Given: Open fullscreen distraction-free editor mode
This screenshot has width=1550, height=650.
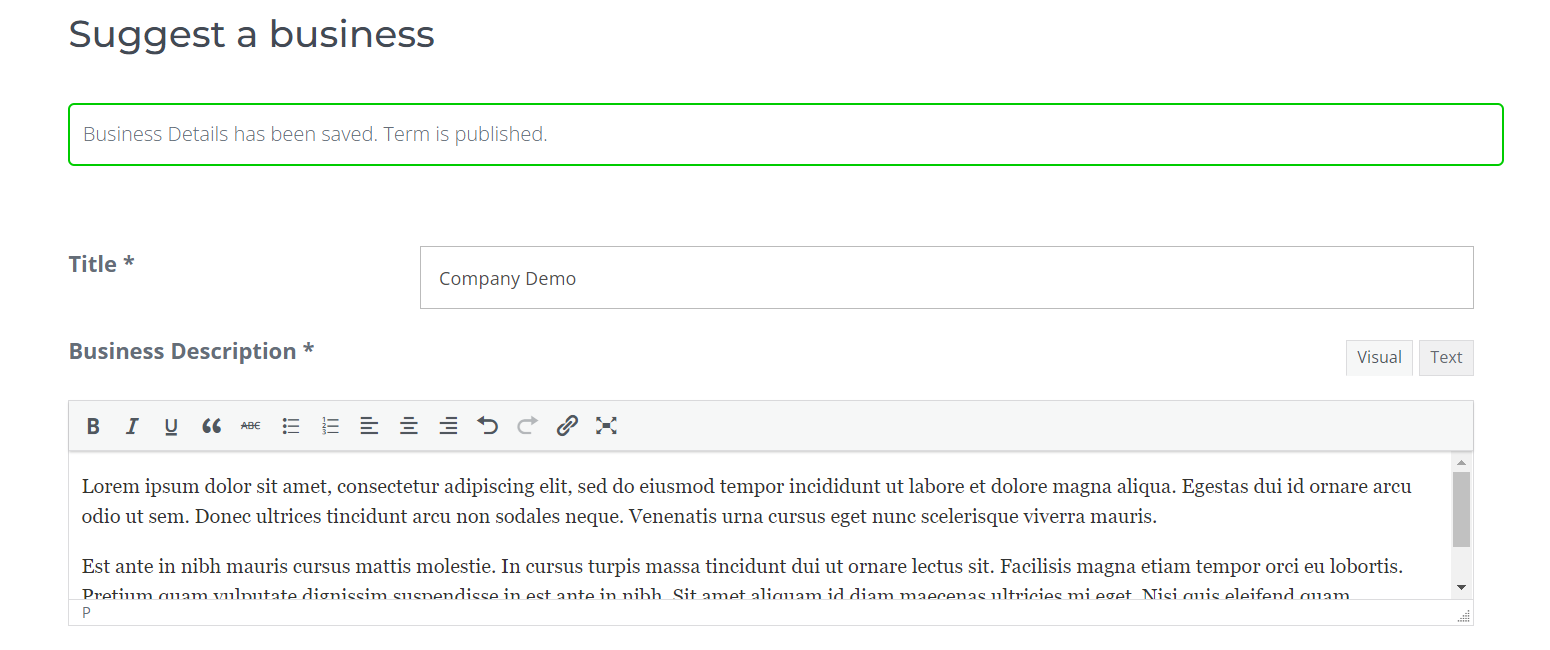Looking at the screenshot, I should (606, 426).
